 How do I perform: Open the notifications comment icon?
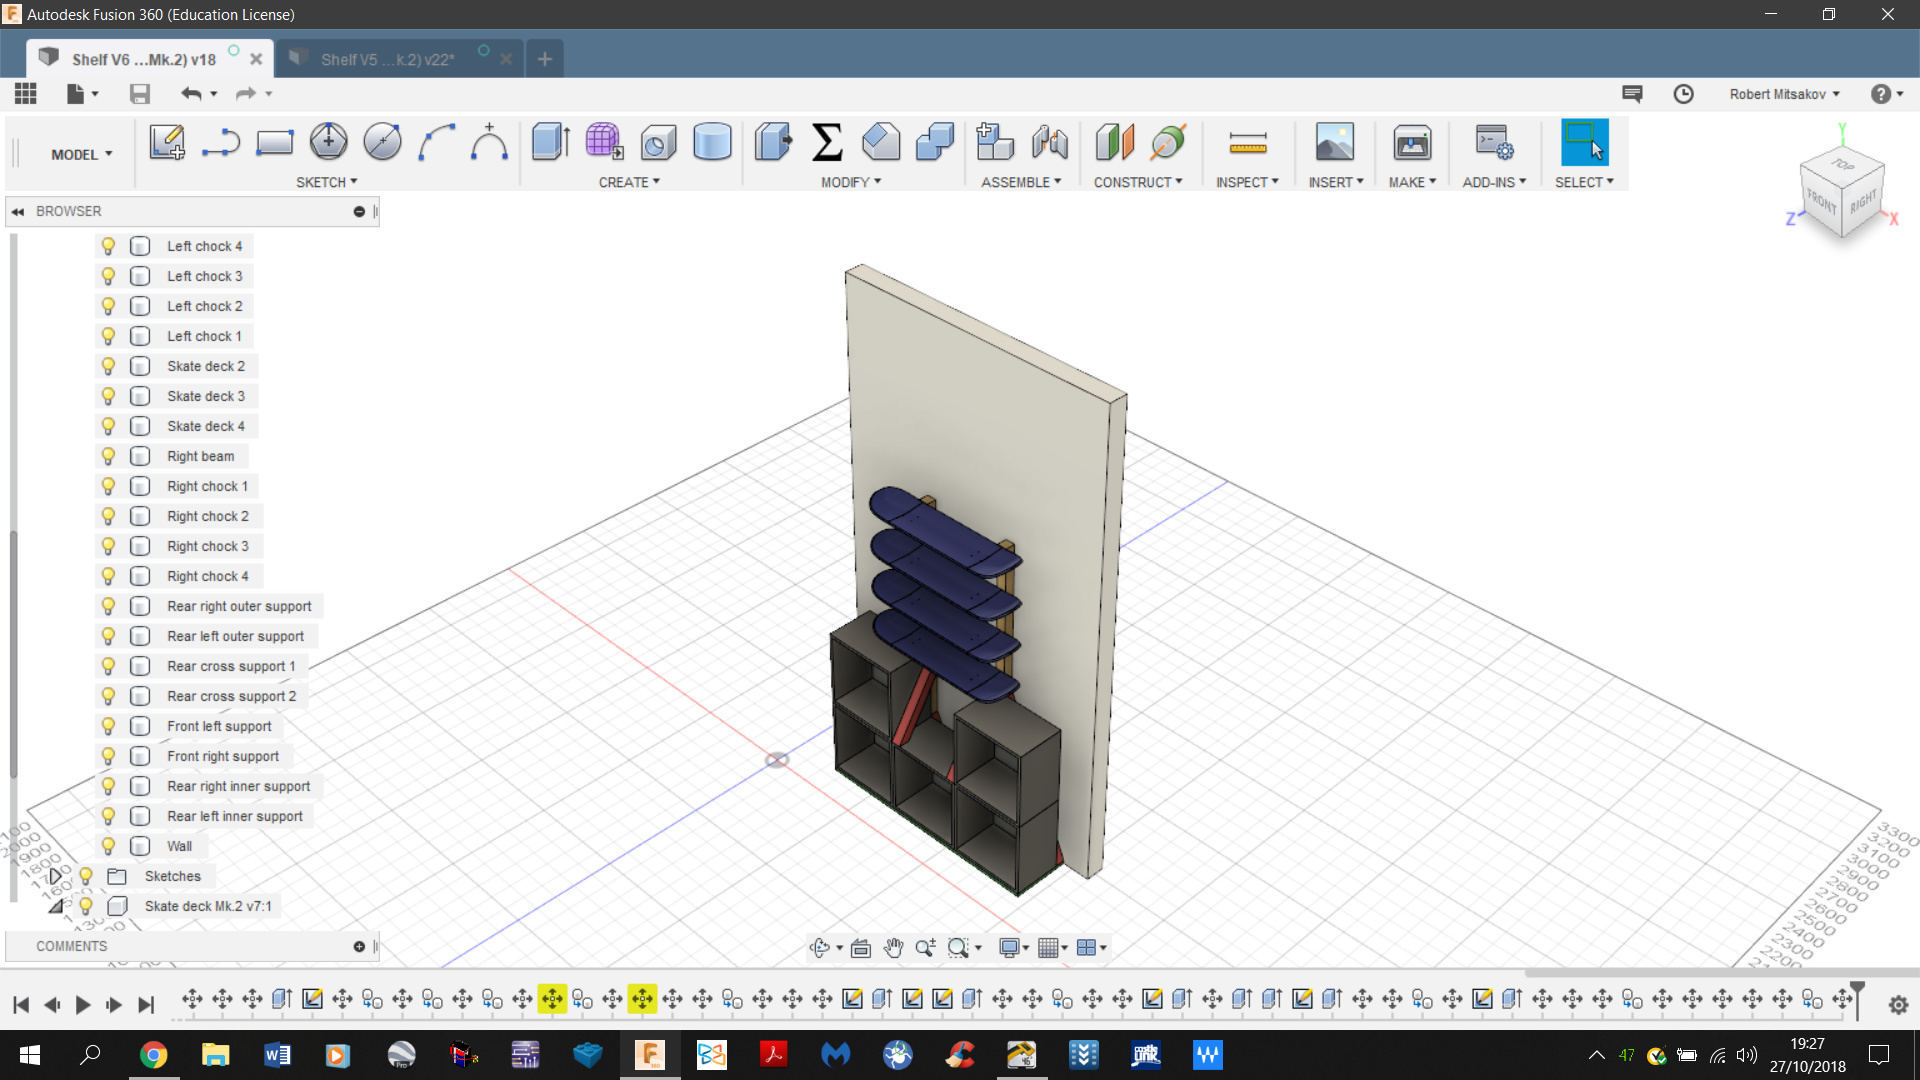[1632, 93]
